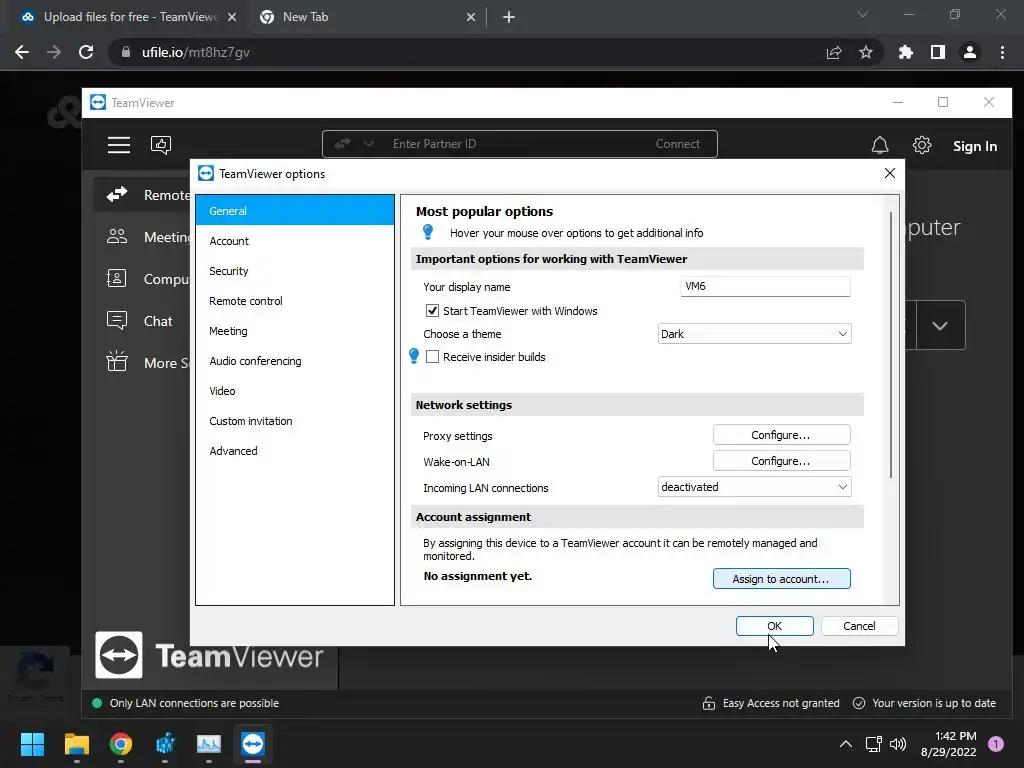Expand the connection mode dropdown near Partner ID

tap(368, 144)
